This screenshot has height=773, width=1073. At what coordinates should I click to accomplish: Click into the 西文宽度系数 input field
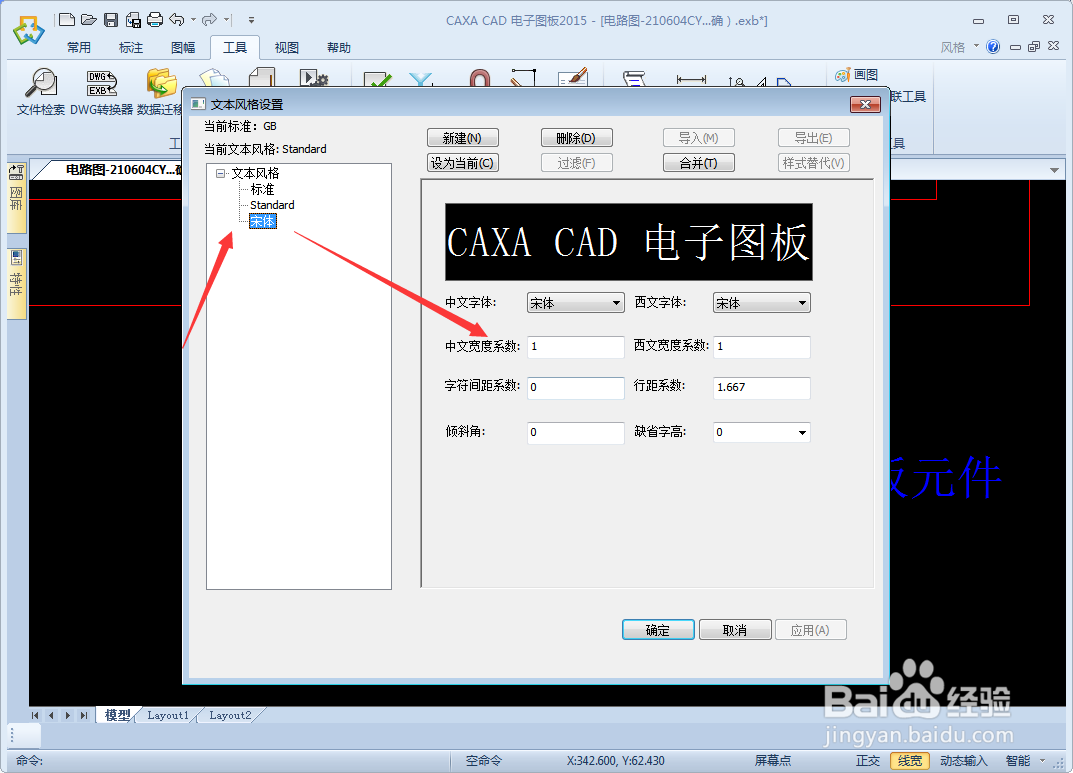(762, 347)
